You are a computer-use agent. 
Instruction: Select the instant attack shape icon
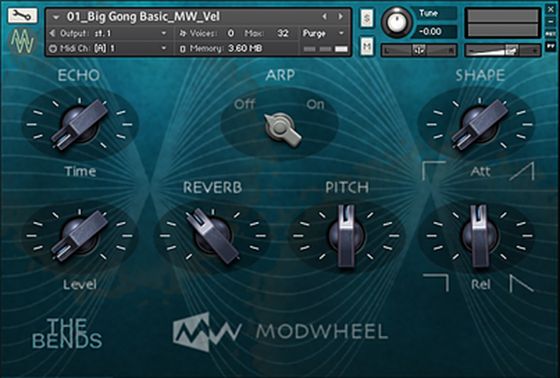[434, 171]
